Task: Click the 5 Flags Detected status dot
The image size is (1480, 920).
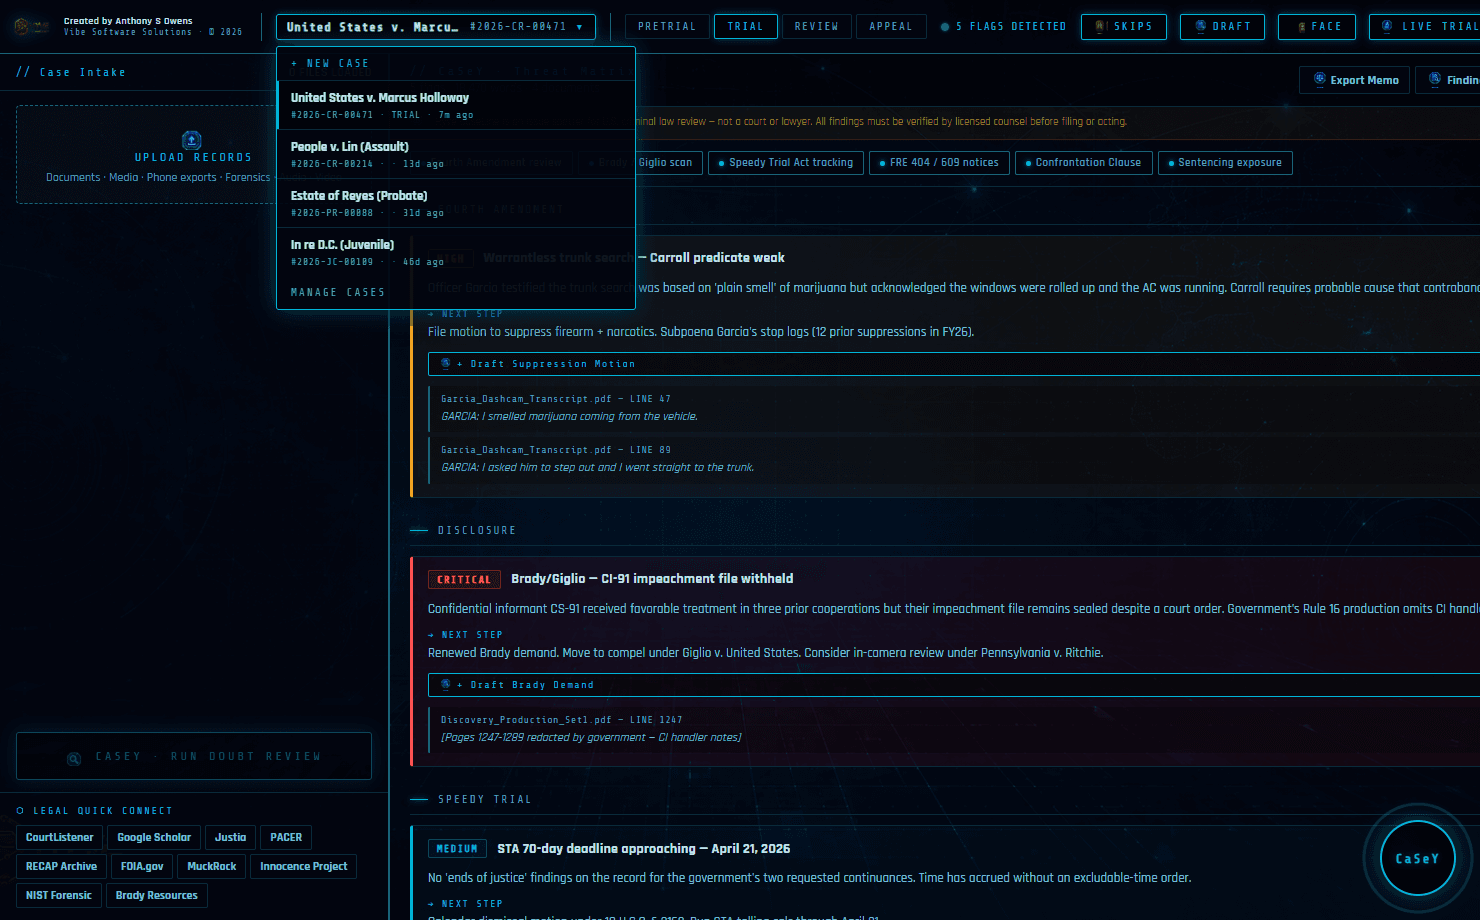Action: pos(945,27)
